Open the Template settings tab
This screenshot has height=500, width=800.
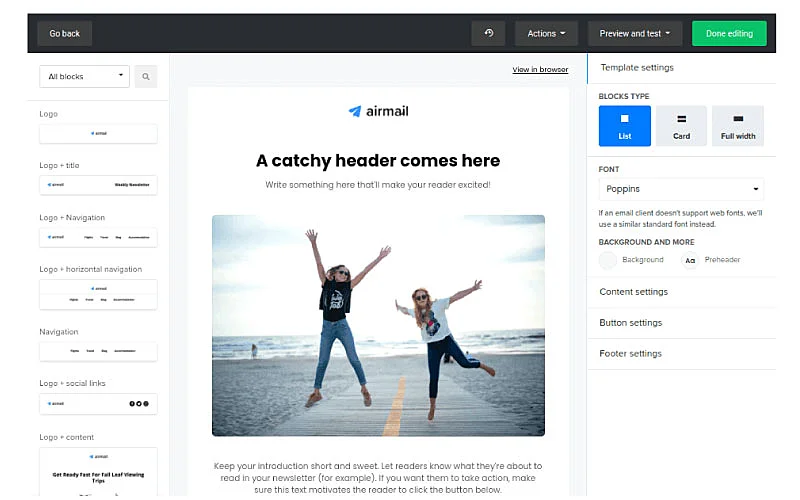coord(681,67)
